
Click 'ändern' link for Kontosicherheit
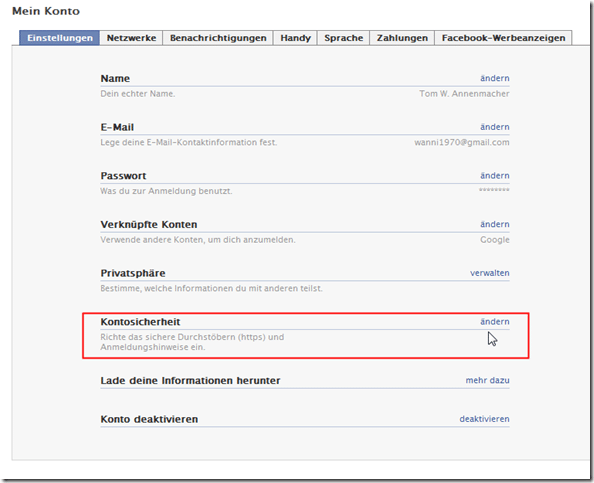[495, 322]
